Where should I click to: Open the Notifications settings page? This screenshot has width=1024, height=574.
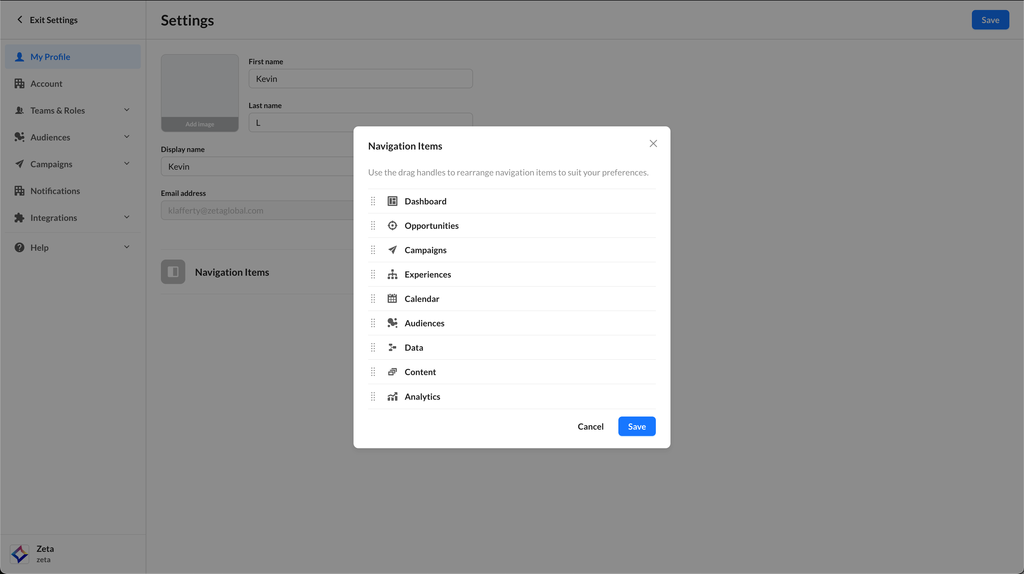[x=55, y=191]
